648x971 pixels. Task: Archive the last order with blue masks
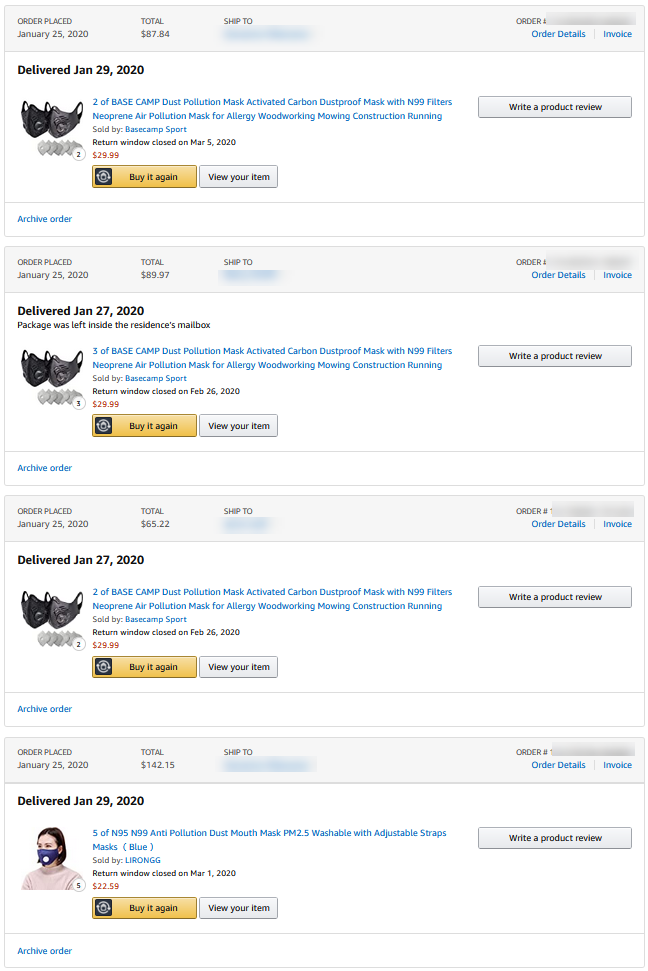pyautogui.click(x=45, y=951)
